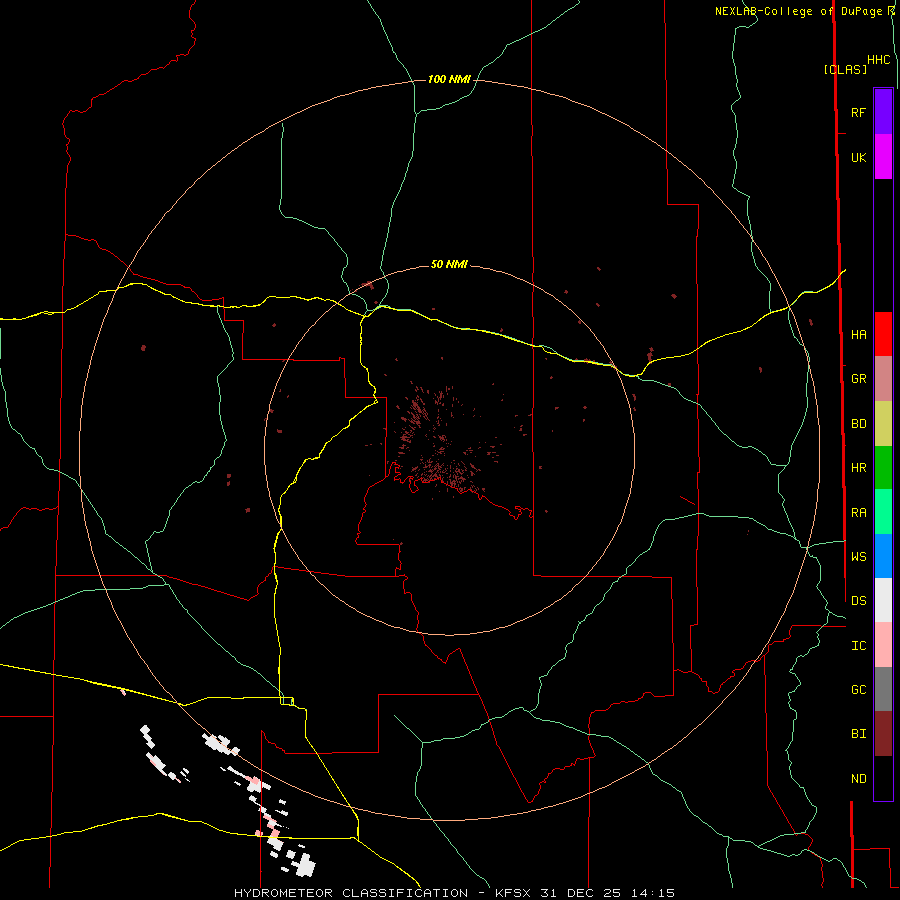Click the UK magenta legend swatch

click(883, 157)
